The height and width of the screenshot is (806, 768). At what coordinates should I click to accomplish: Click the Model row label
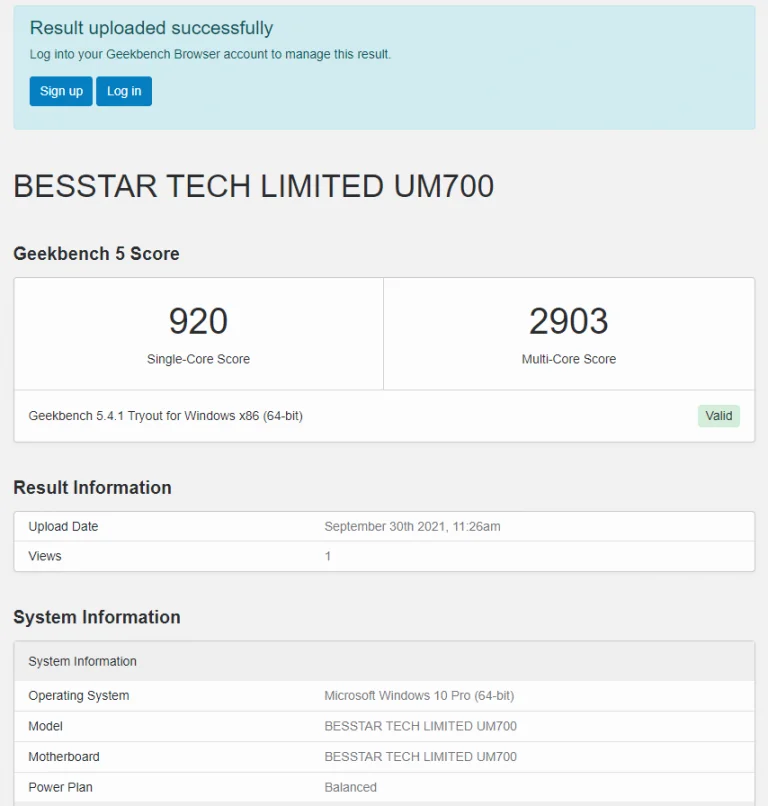tap(45, 726)
